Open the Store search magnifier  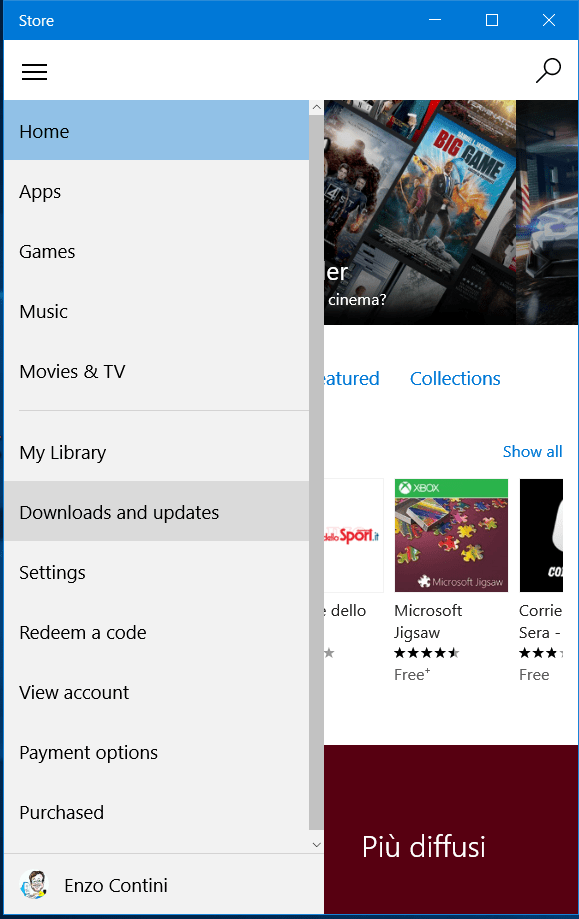coord(549,71)
